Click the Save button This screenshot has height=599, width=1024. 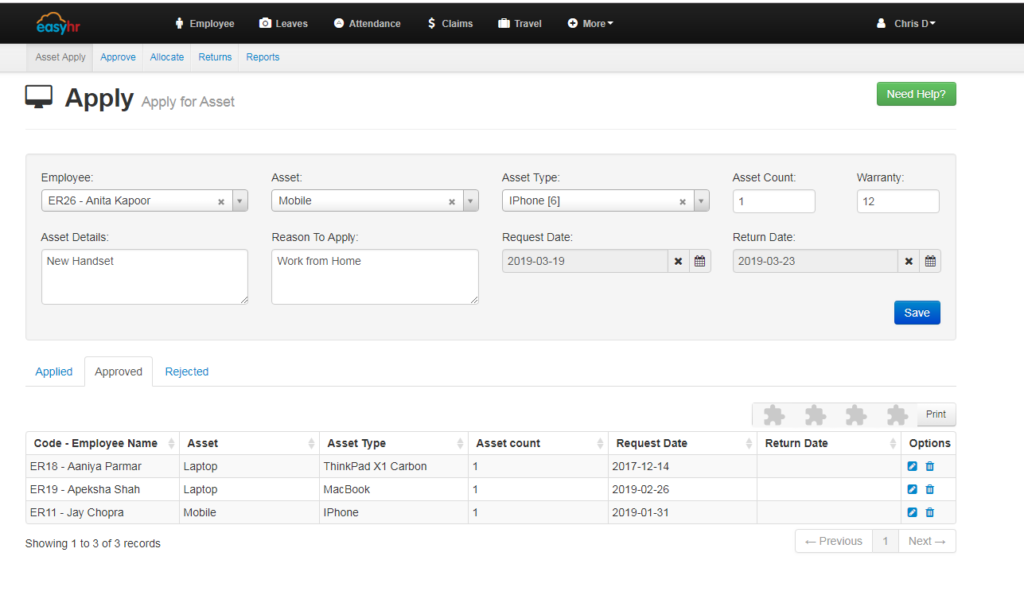click(916, 312)
